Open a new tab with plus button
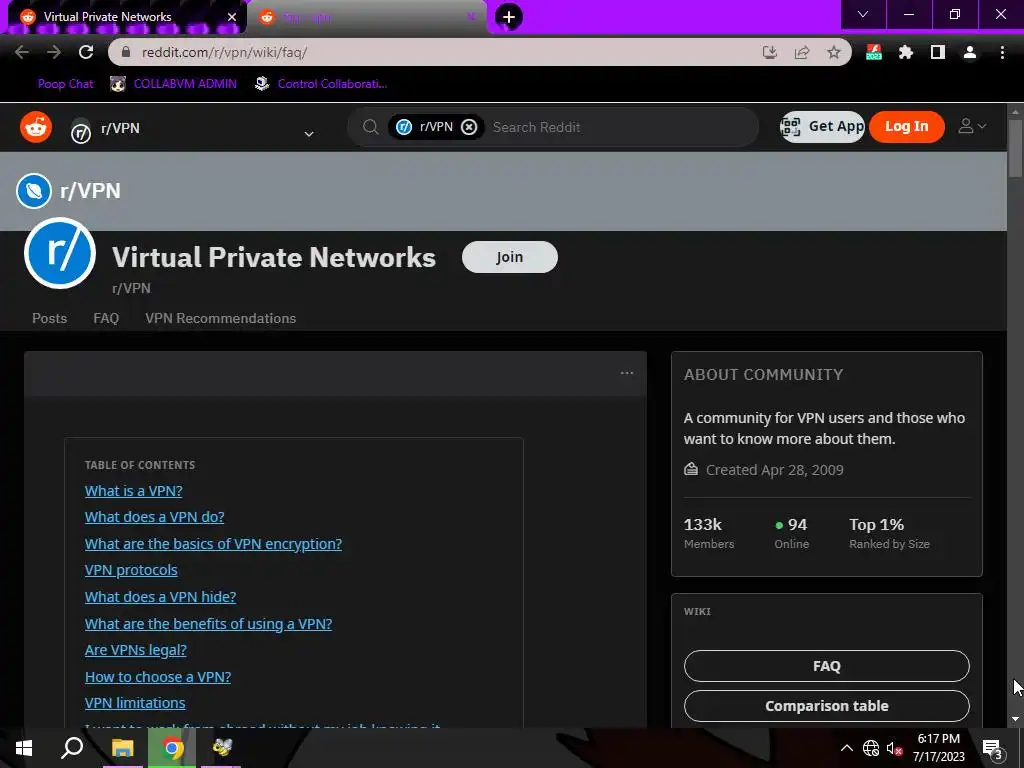 click(x=509, y=17)
